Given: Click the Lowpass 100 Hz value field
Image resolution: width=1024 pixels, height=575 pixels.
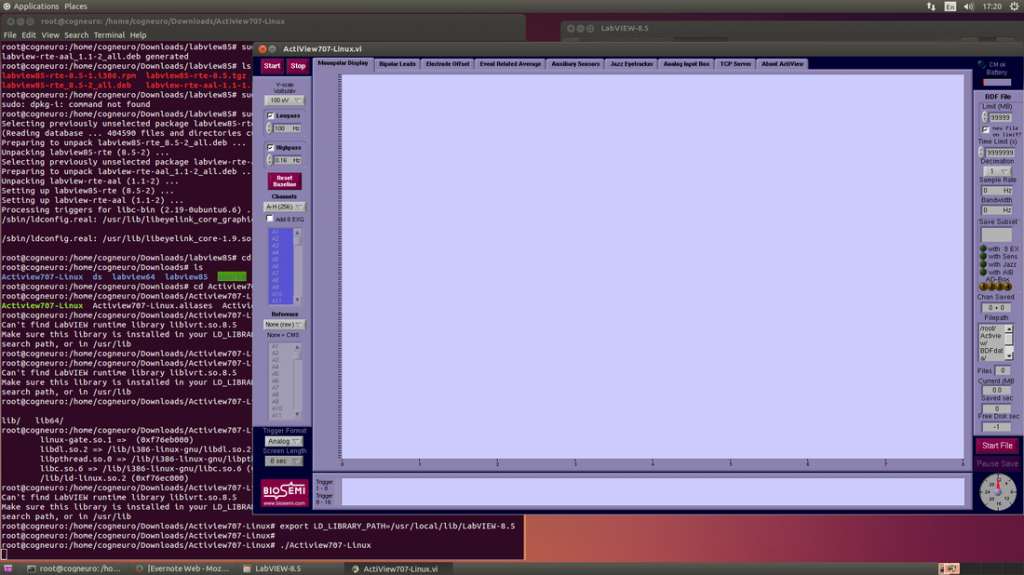Looking at the screenshot, I should click(x=287, y=128).
